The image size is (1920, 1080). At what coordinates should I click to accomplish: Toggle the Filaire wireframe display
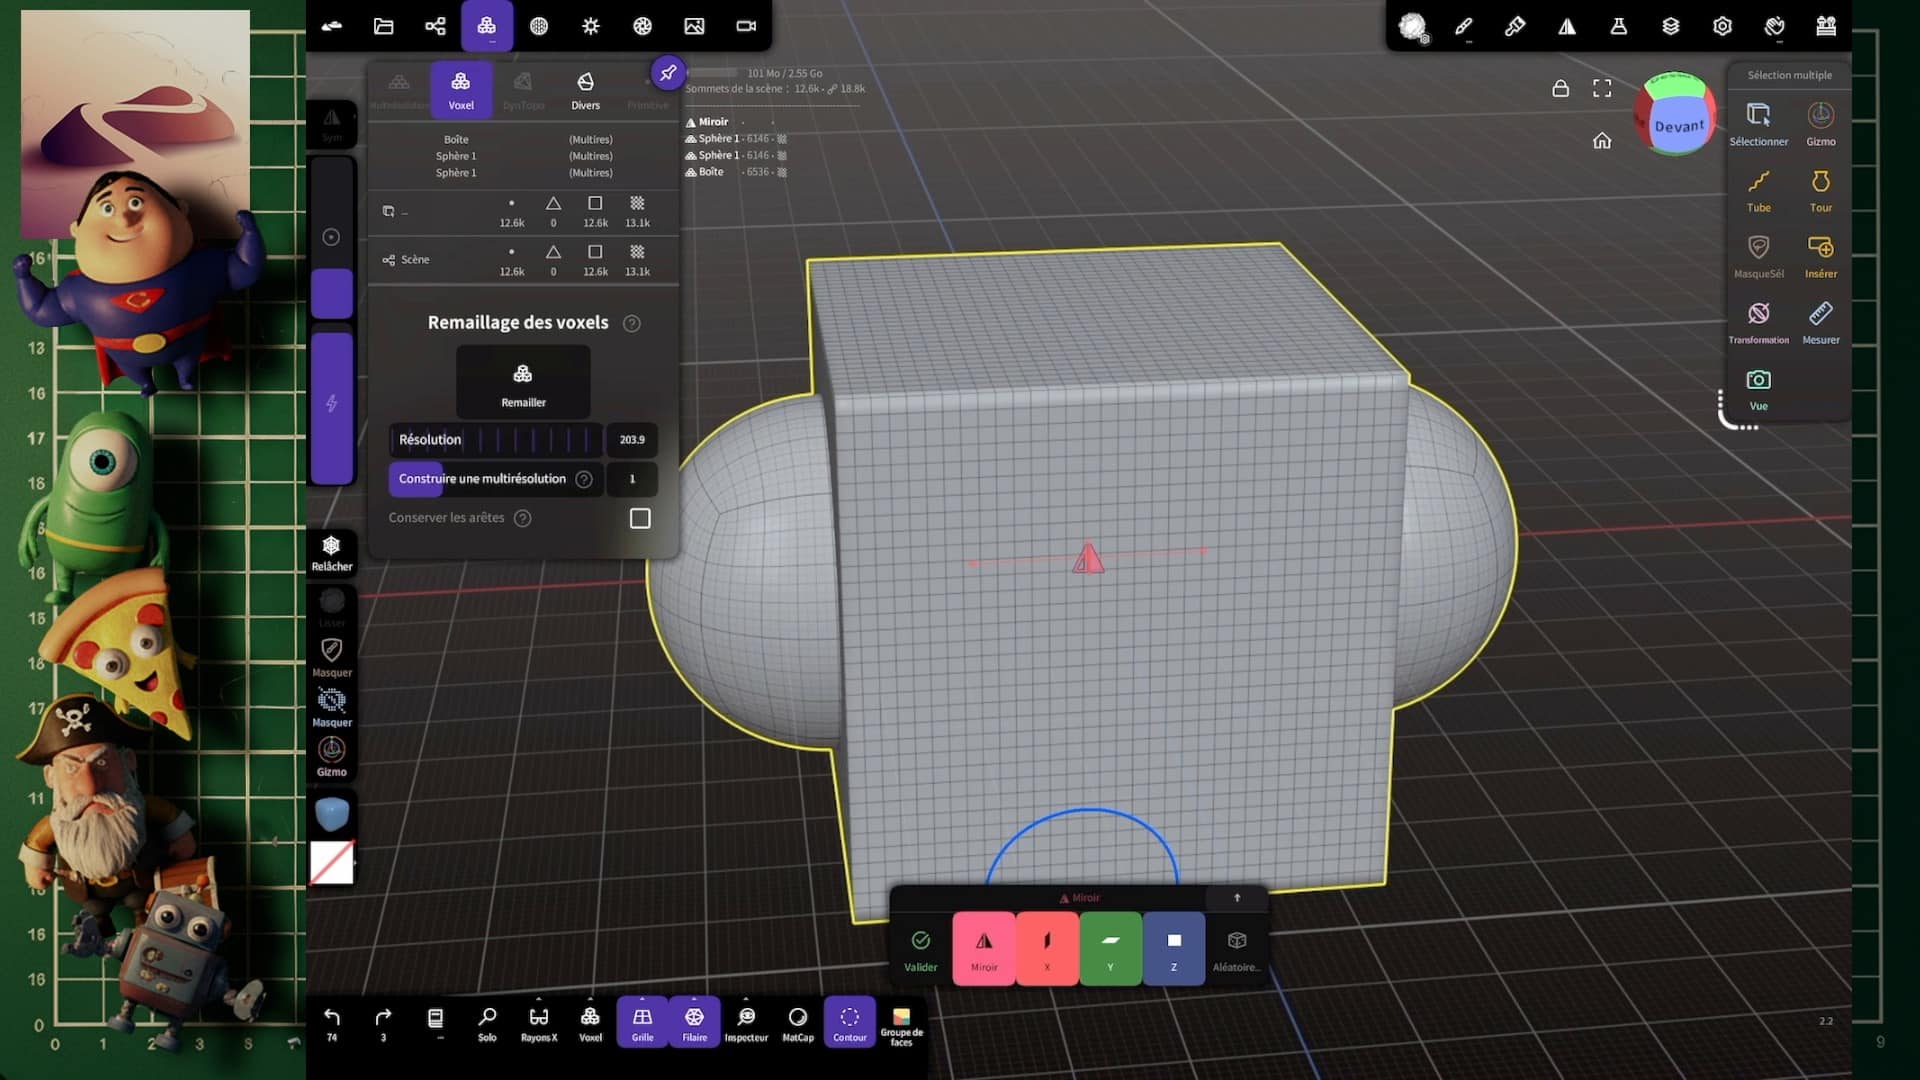click(694, 1024)
